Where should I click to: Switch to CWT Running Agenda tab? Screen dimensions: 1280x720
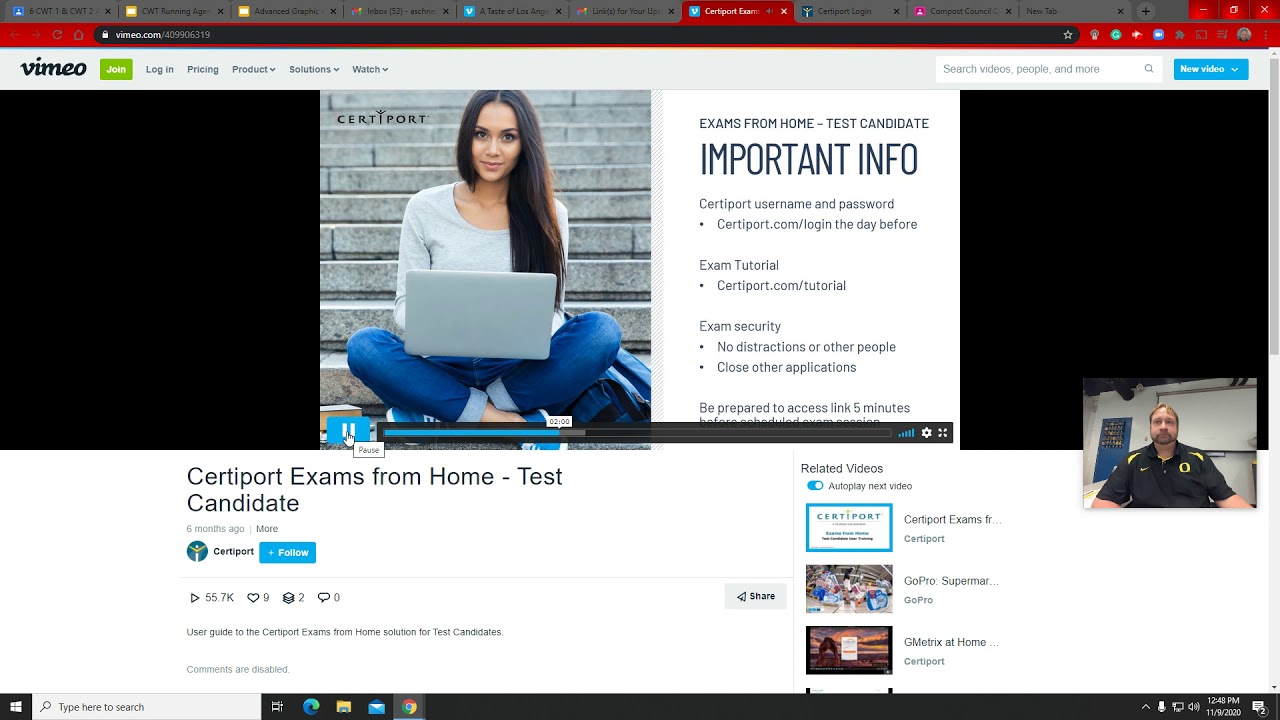click(x=173, y=11)
